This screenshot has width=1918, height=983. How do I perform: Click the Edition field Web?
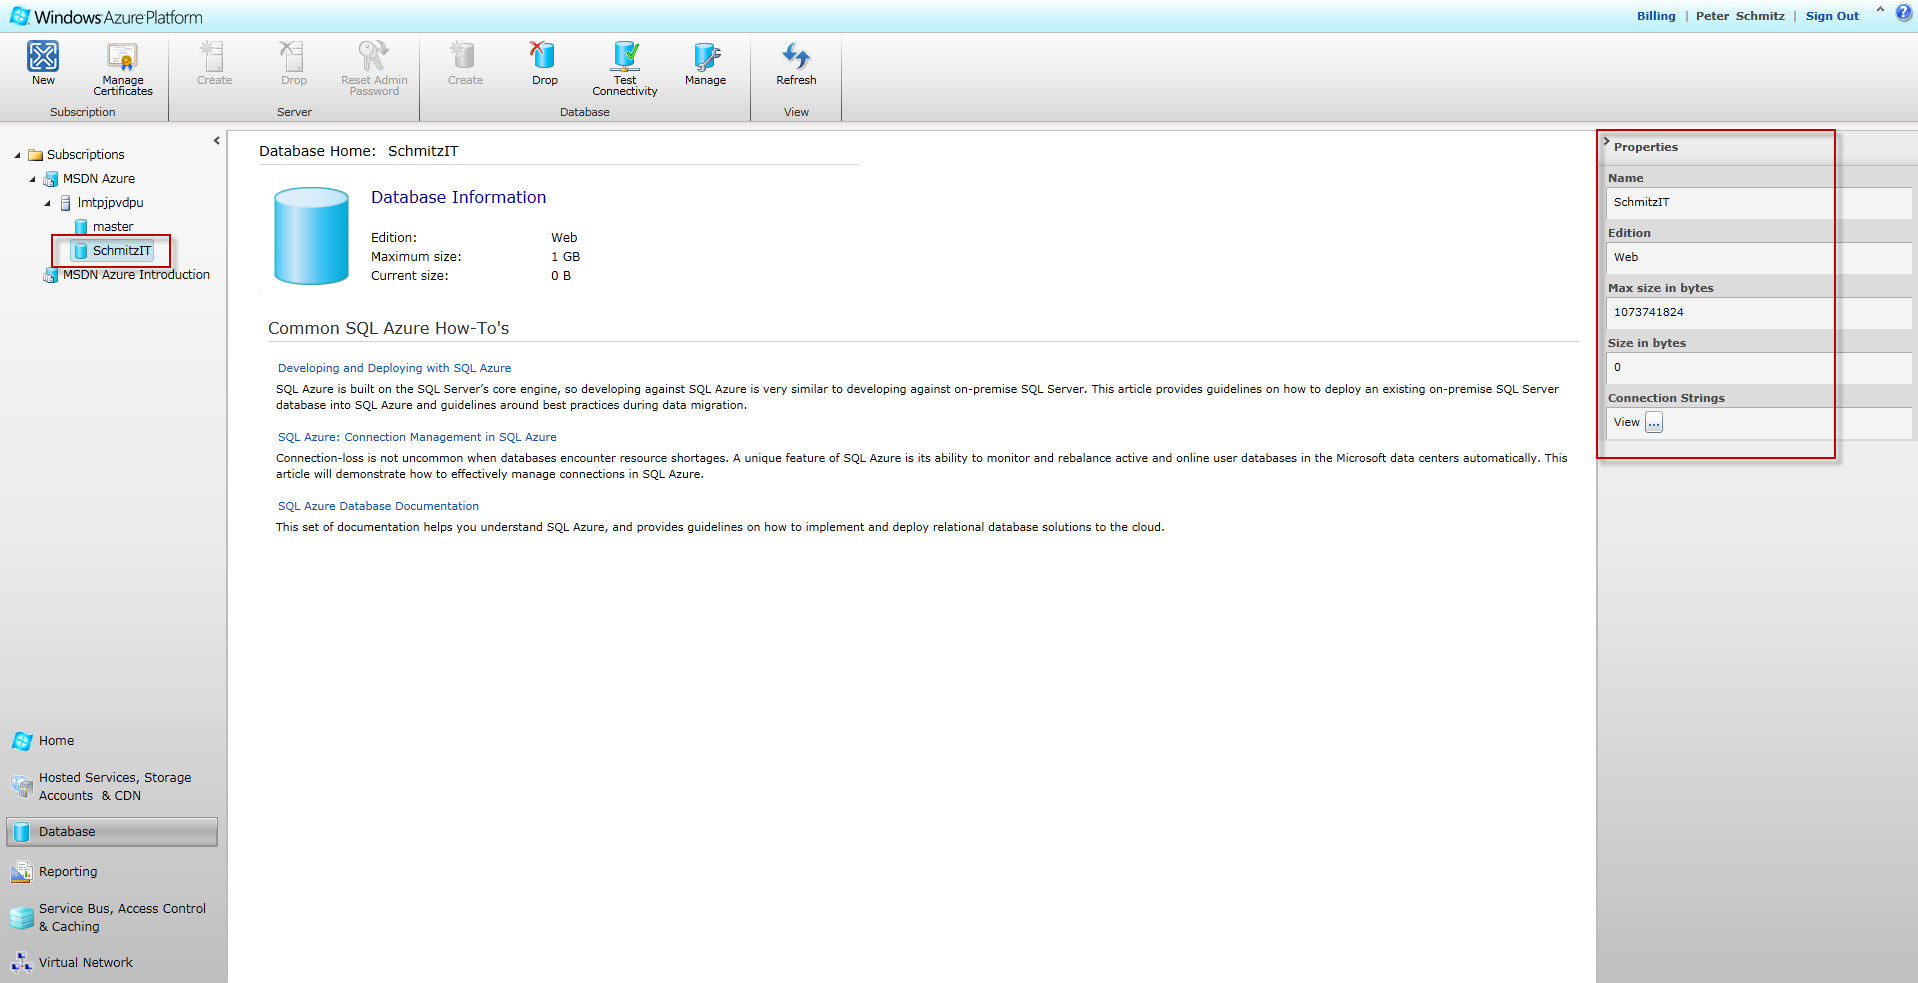(1759, 258)
